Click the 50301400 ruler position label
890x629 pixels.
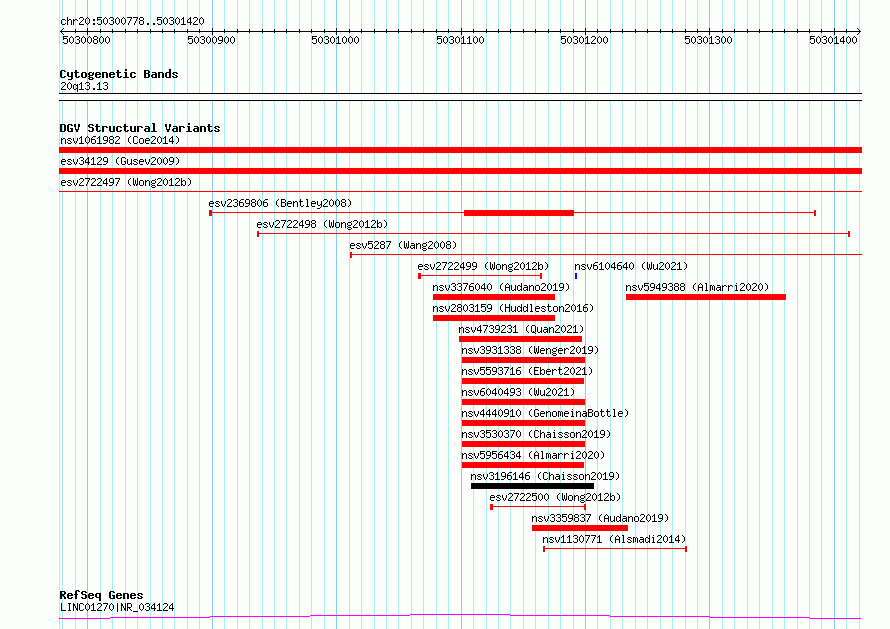[x=833, y=40]
